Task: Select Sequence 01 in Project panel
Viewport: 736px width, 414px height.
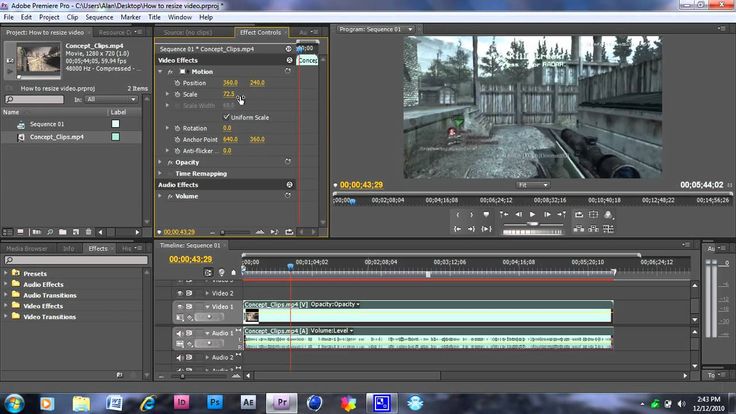Action: pos(47,124)
